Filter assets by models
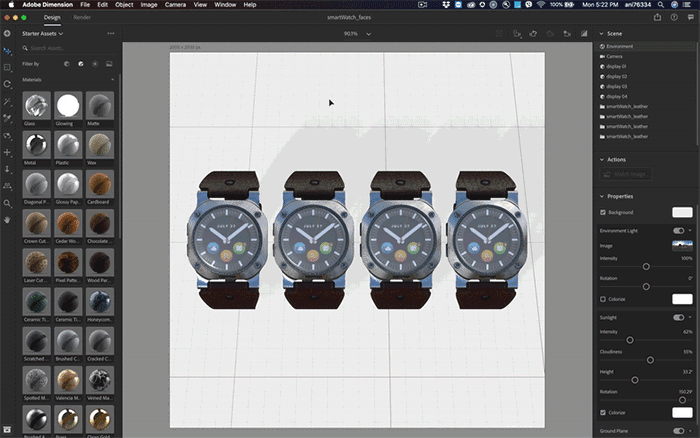 coord(67,64)
